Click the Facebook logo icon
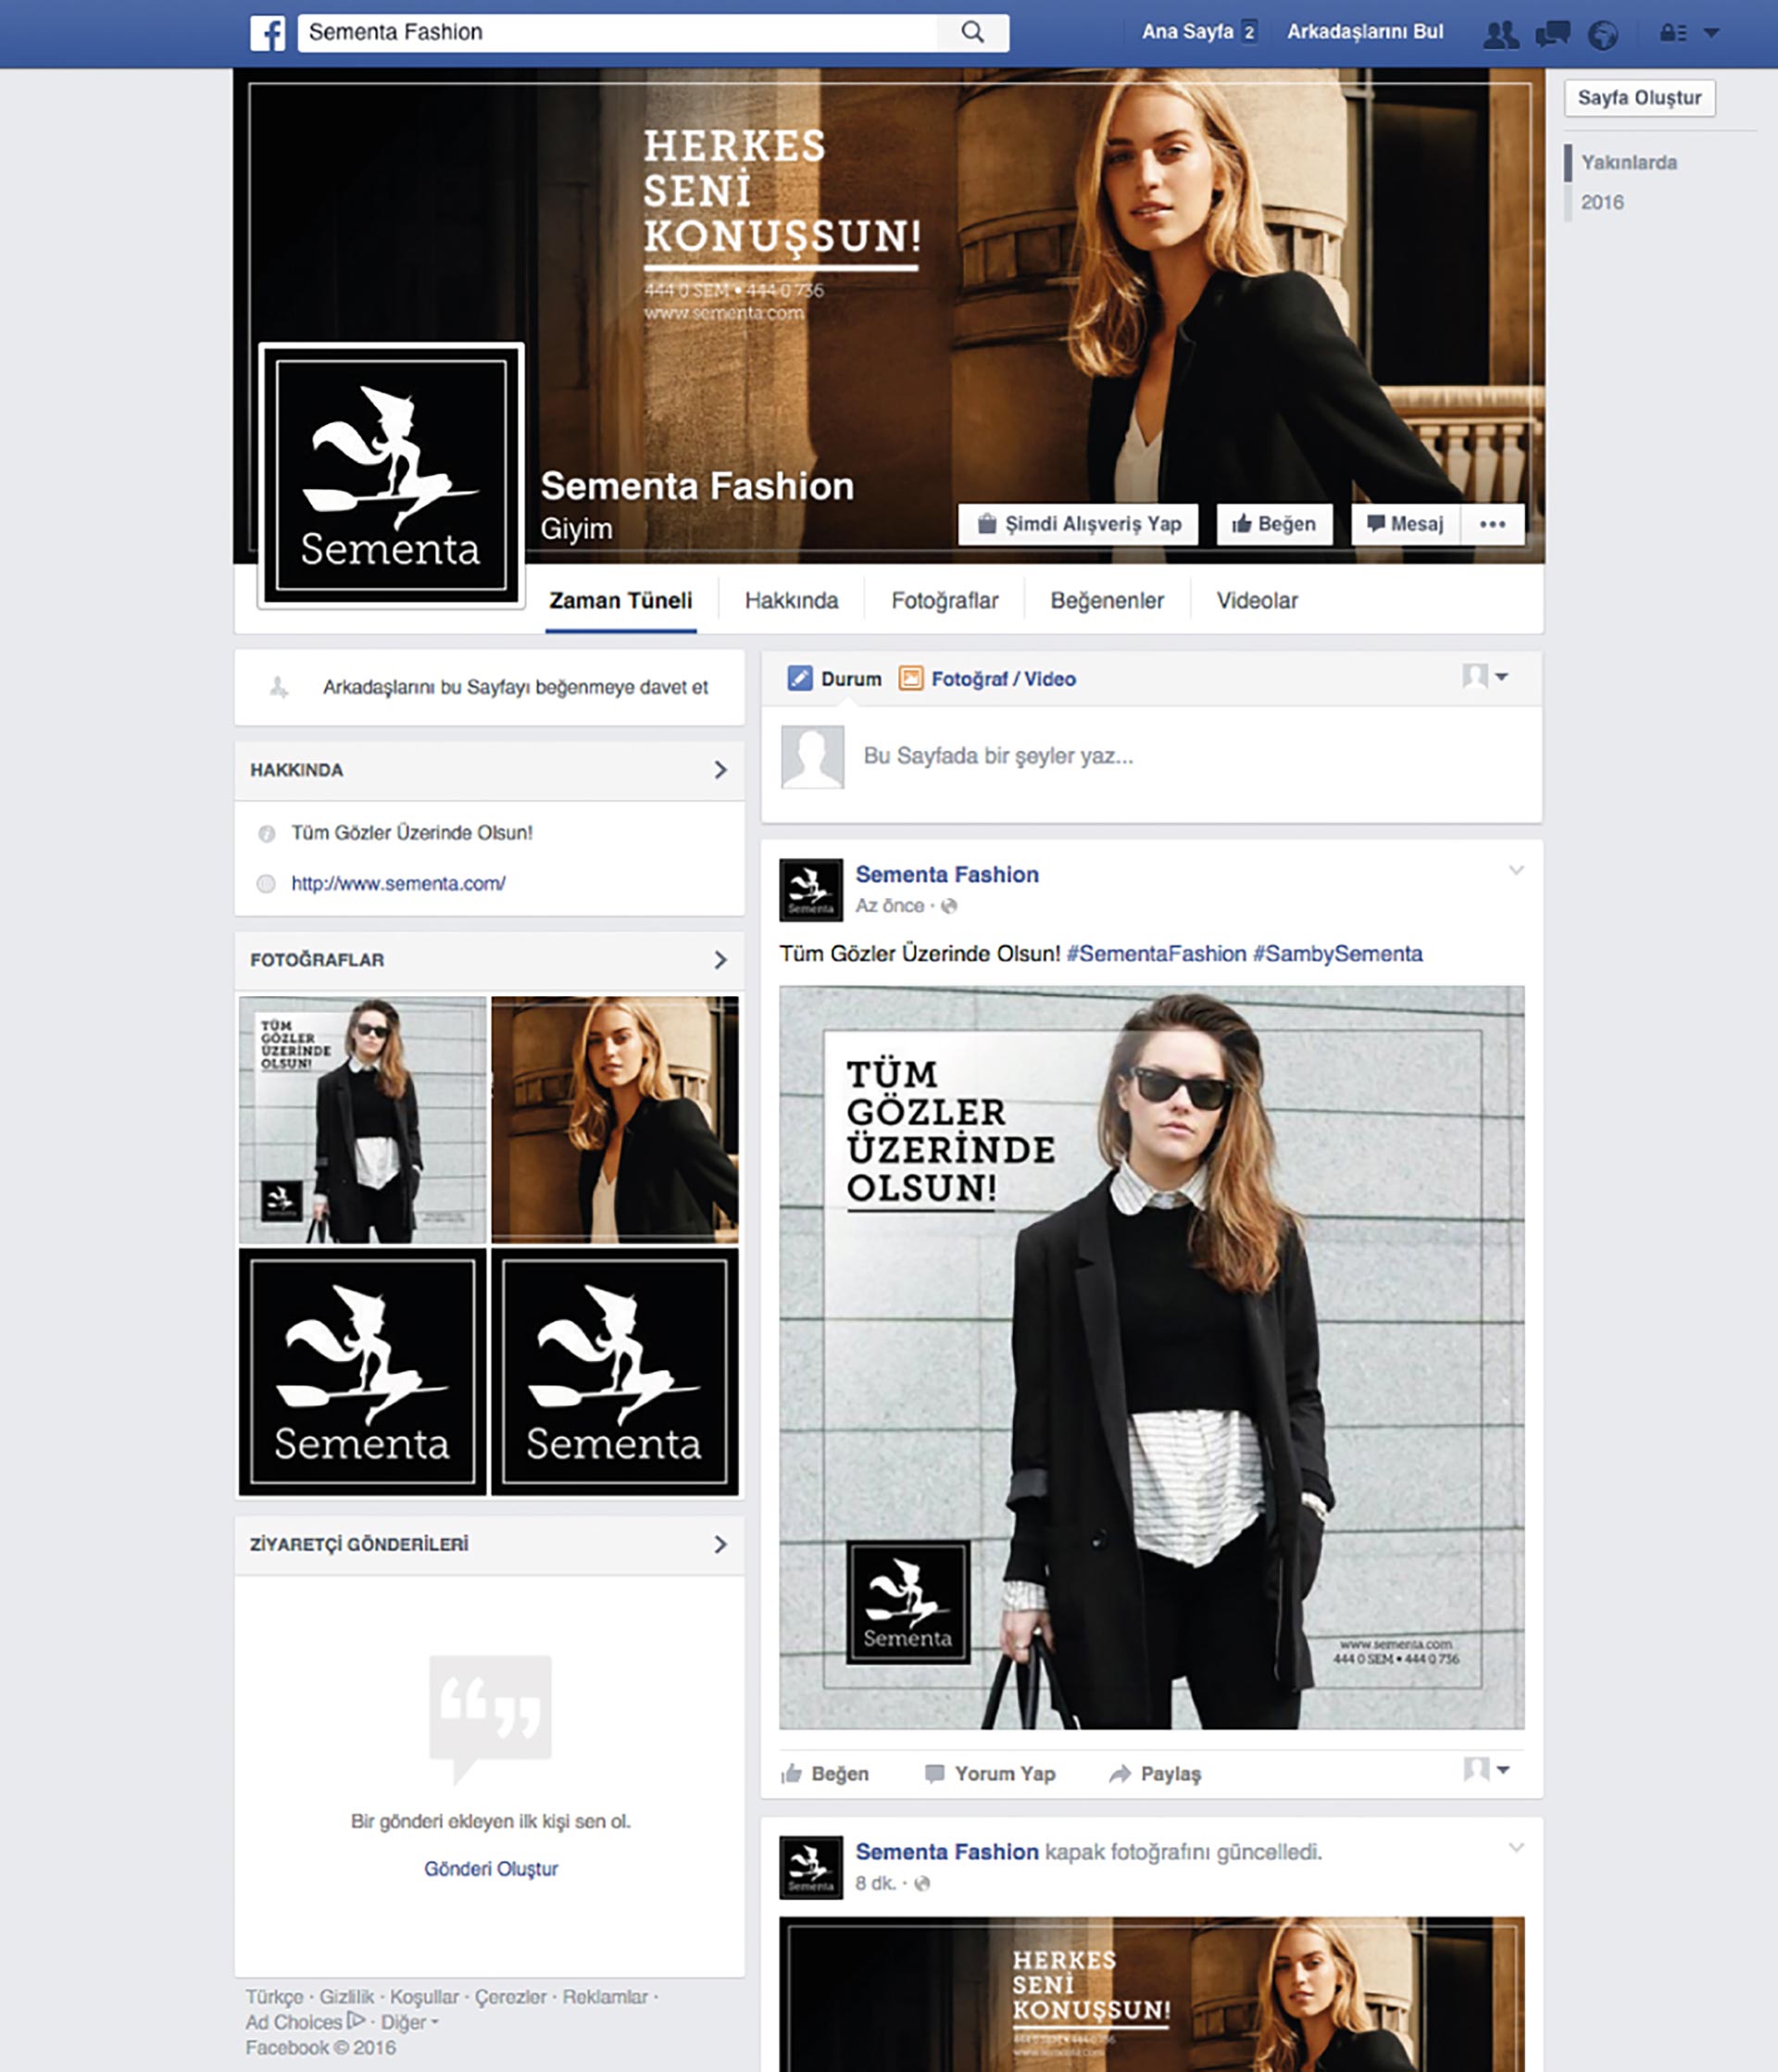This screenshot has width=1778, height=2072. pyautogui.click(x=268, y=33)
